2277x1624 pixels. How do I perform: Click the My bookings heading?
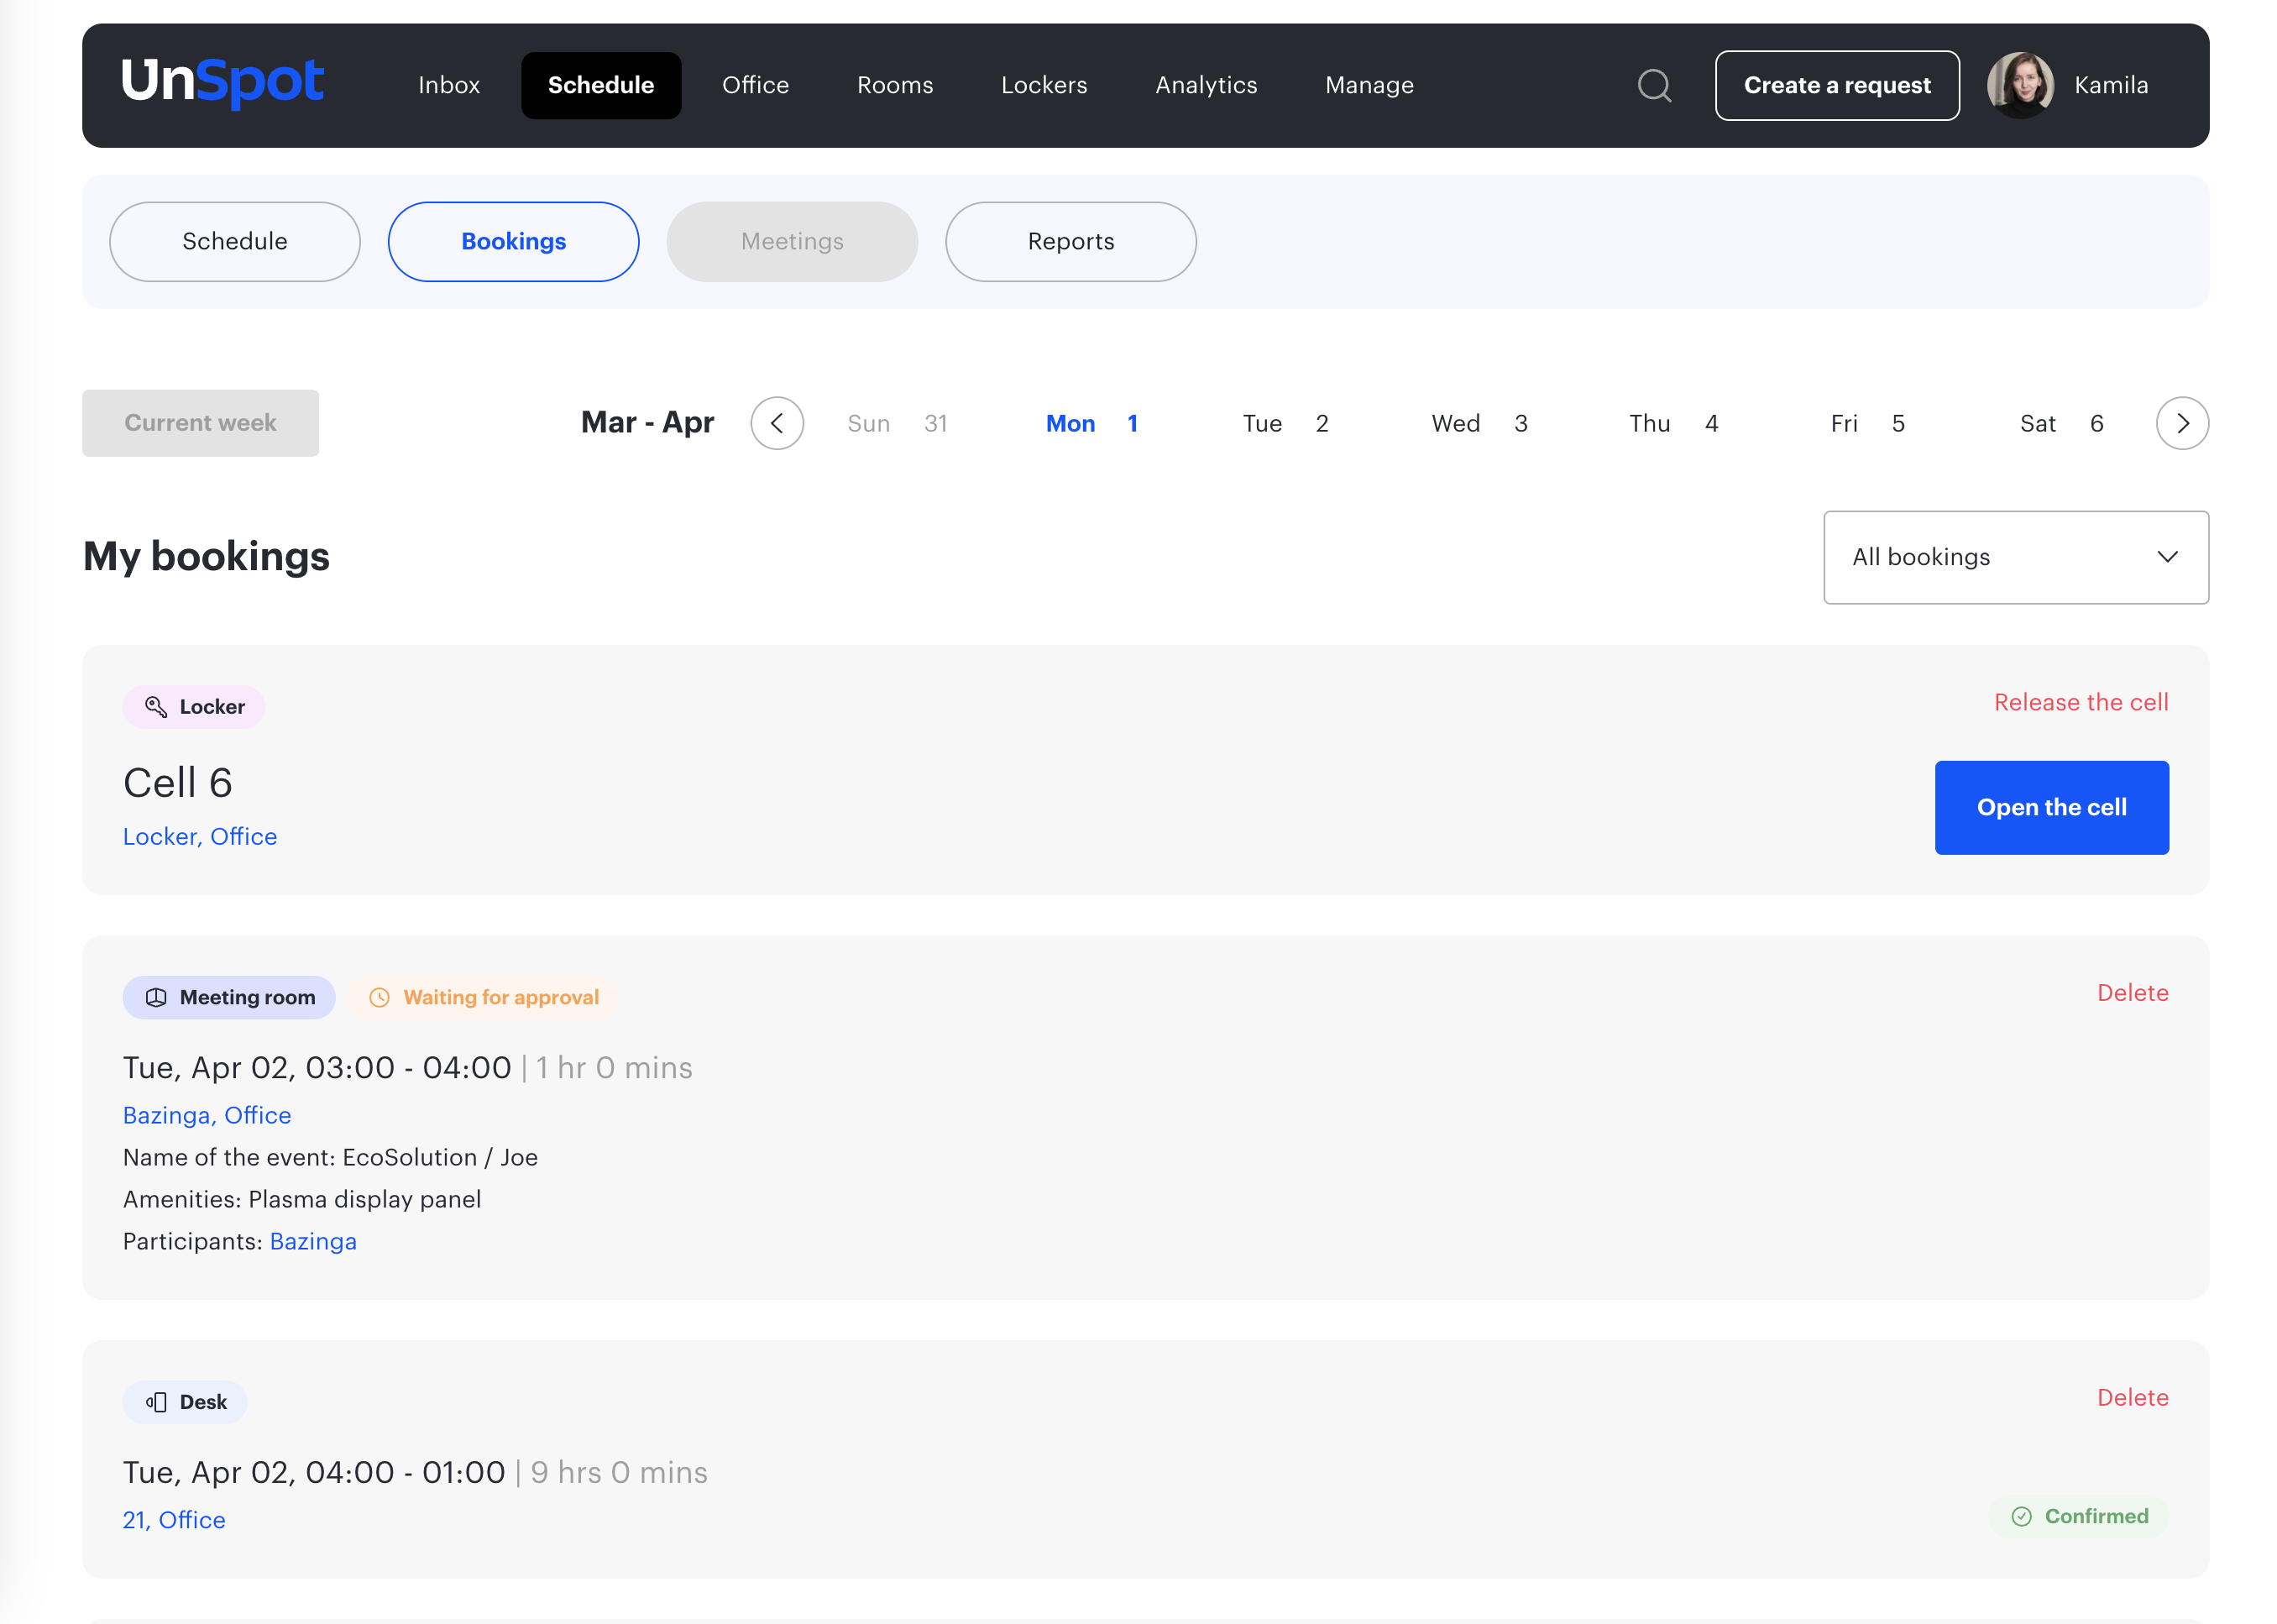coord(206,556)
